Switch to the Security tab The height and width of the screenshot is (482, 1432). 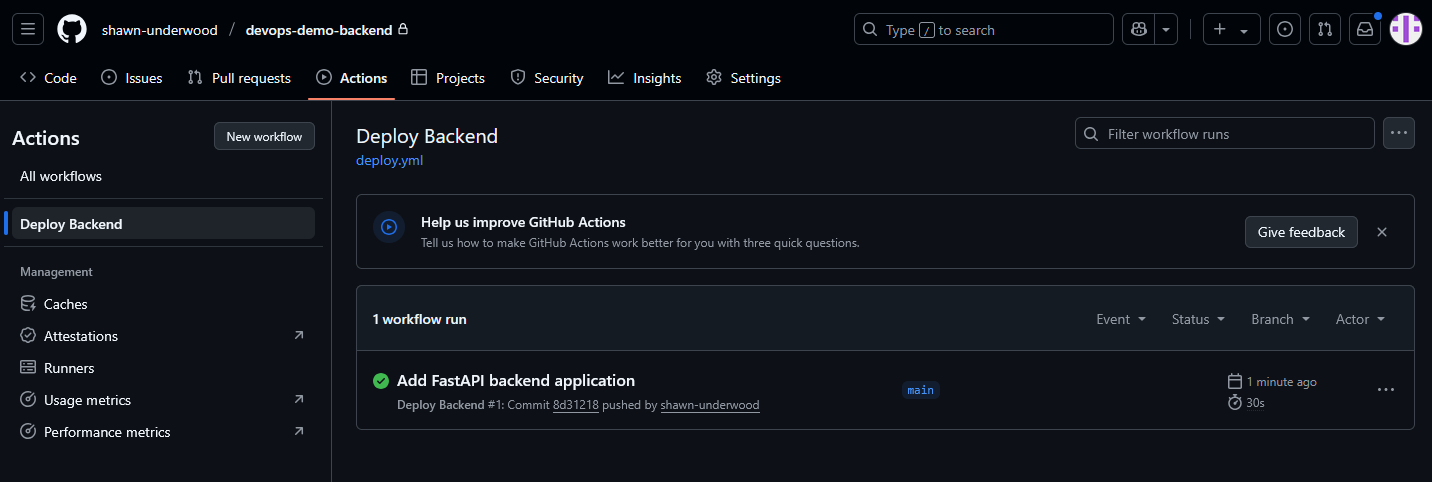coord(547,78)
